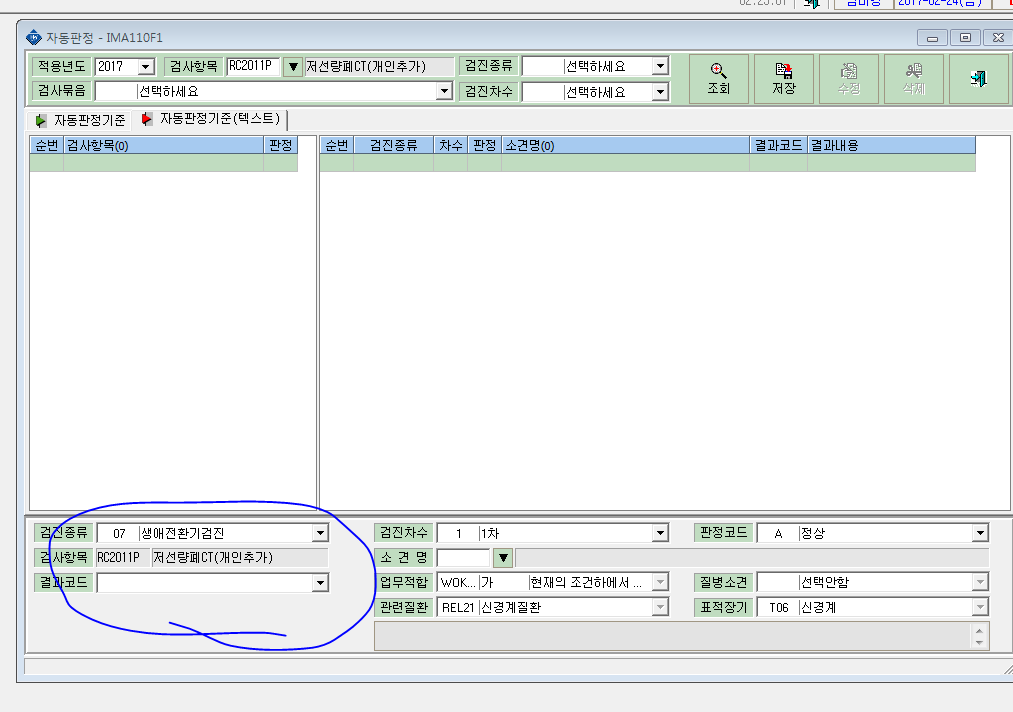This screenshot has height=712, width=1013.
Task: Click the window logo icon before 자동판정 title
Action: coord(34,37)
